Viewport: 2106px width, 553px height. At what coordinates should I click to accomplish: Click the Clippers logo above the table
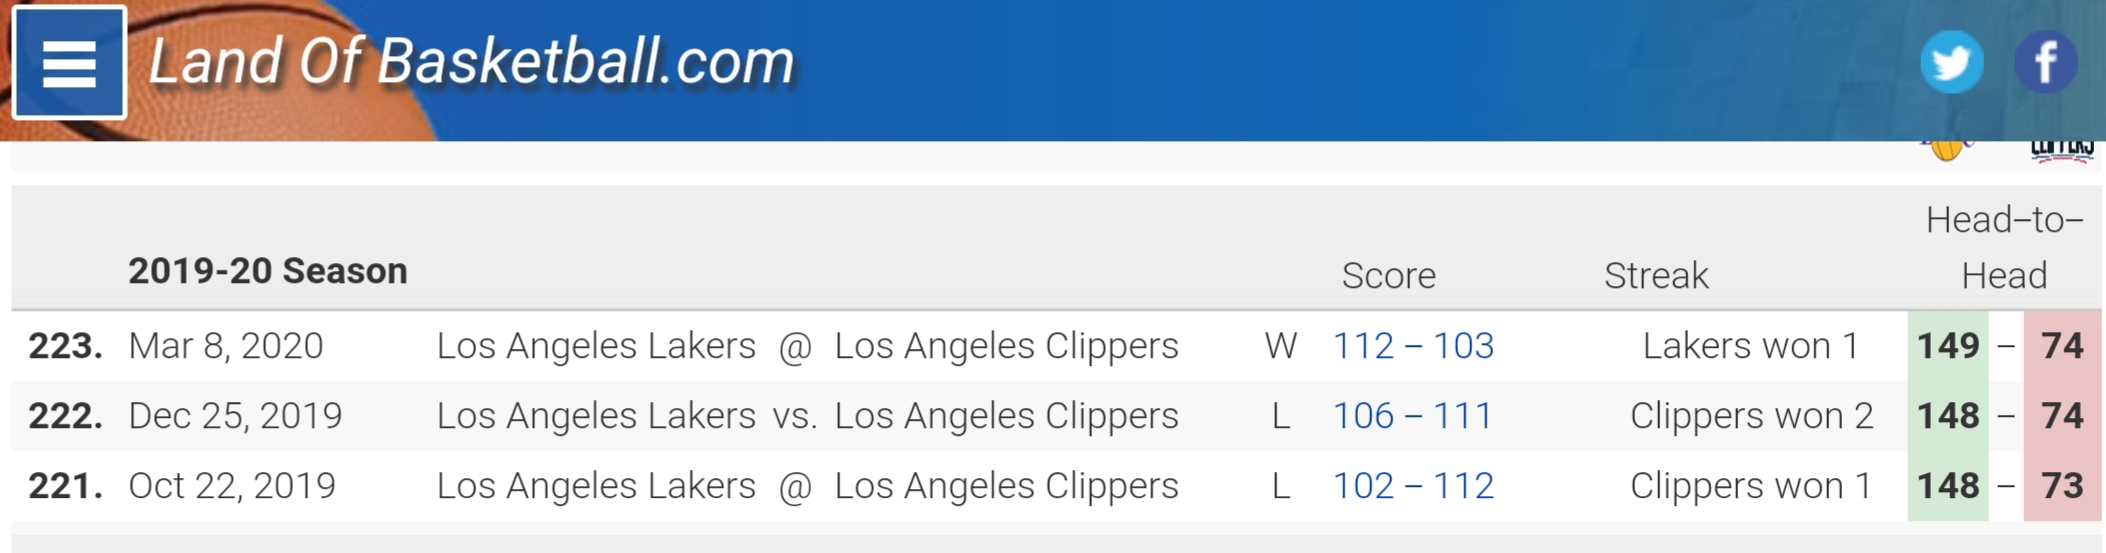[2062, 150]
